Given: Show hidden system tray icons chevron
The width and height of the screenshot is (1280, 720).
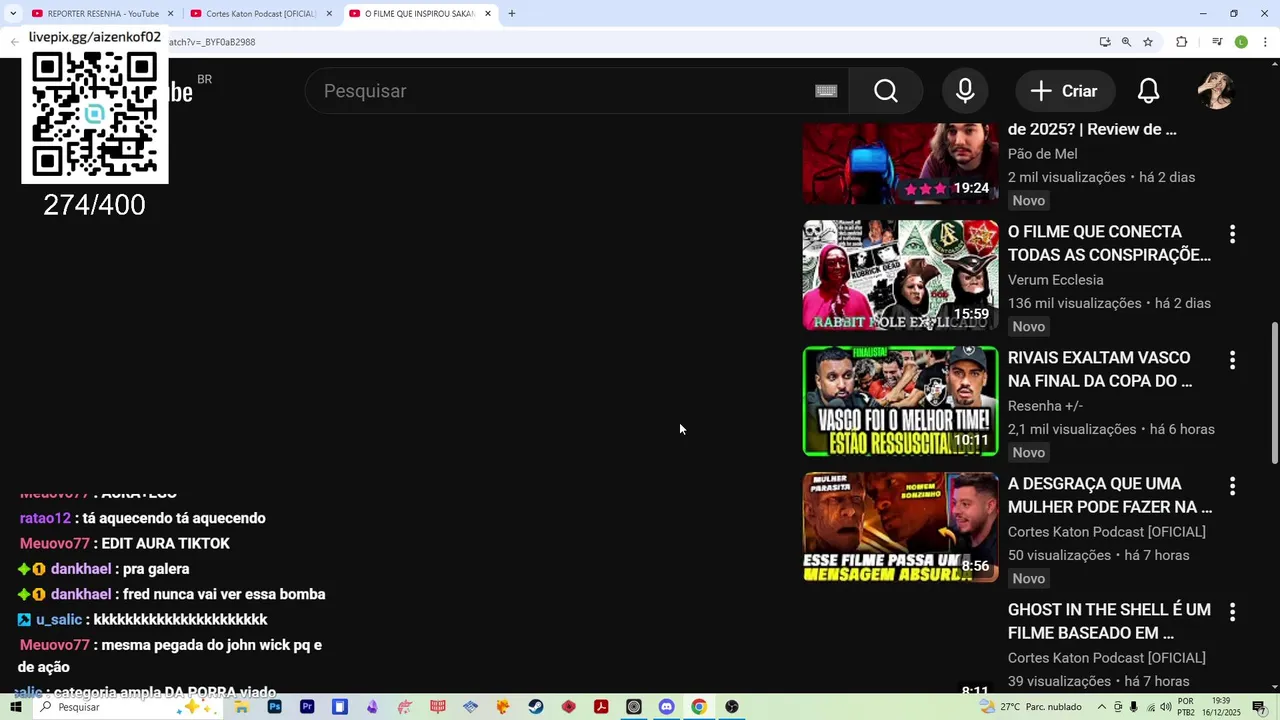Looking at the screenshot, I should (x=1102, y=707).
